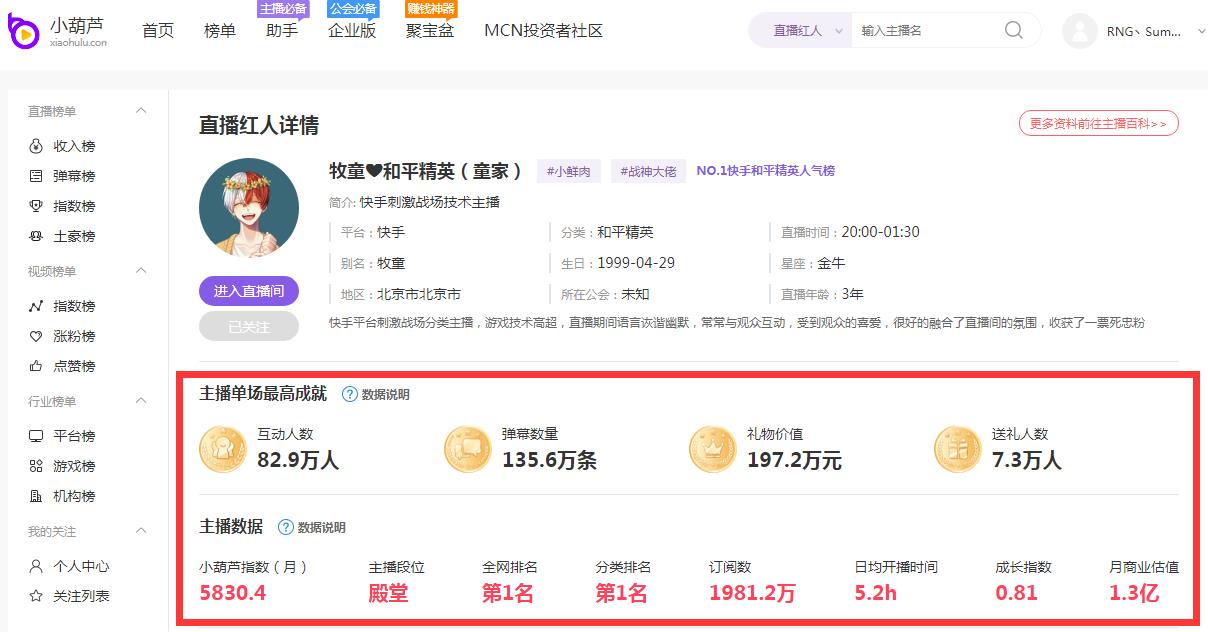The height and width of the screenshot is (632, 1208).
Task: Click the 弹幕数量 gold badge icon
Action: [x=468, y=449]
